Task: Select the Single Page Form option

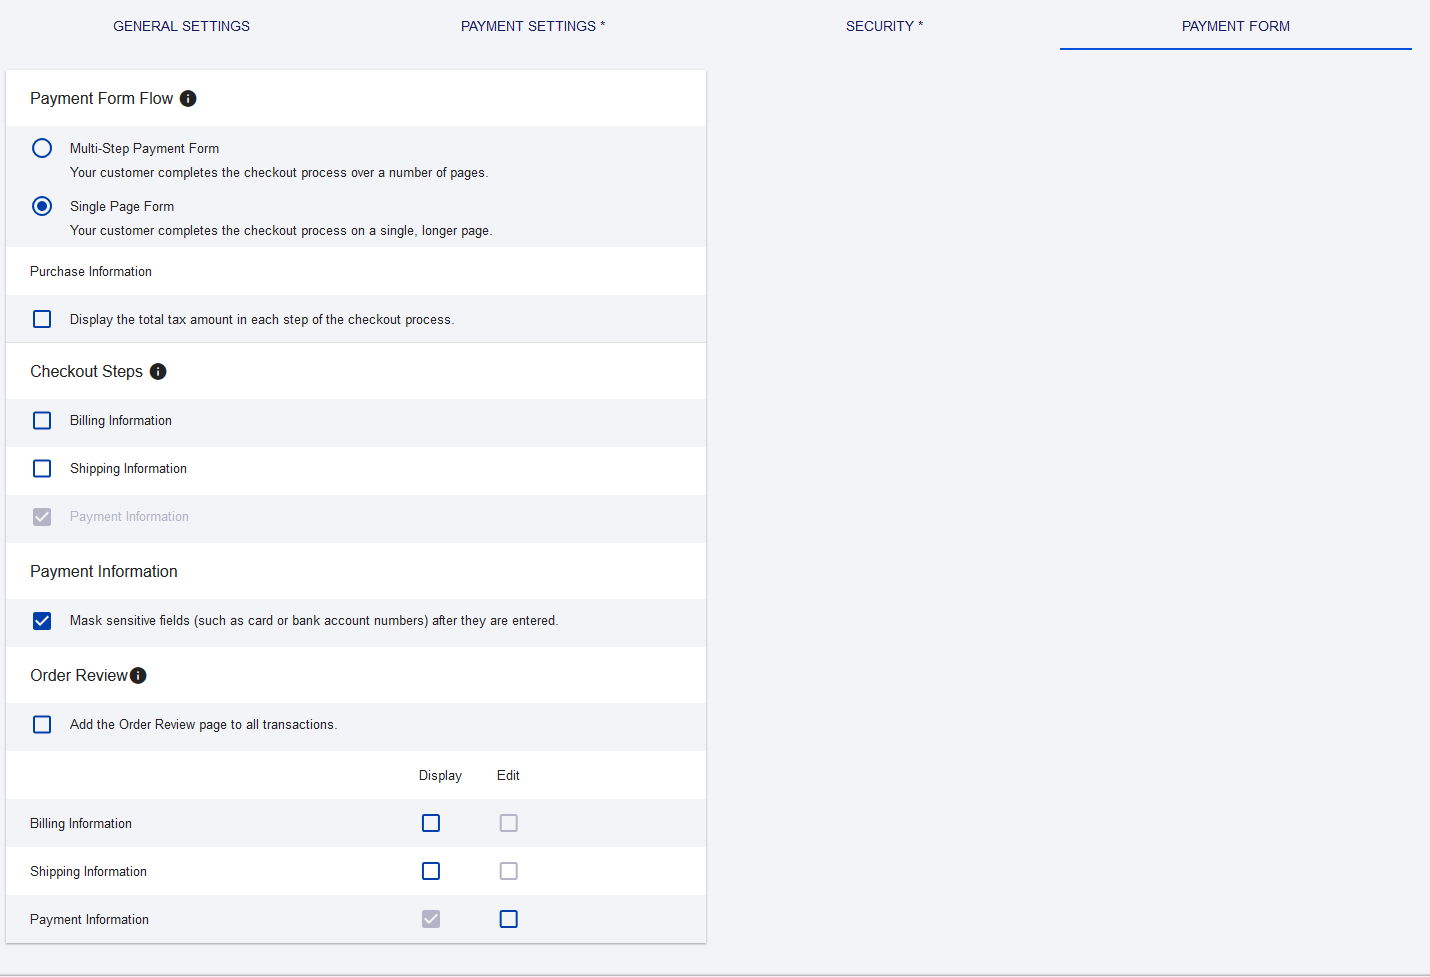Action: tap(41, 205)
